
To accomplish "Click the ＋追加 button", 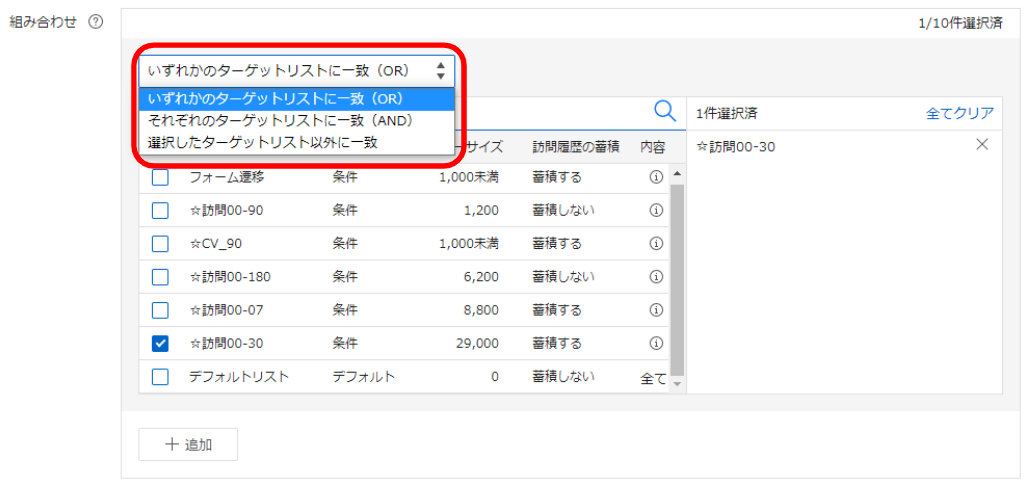I will [x=188, y=445].
